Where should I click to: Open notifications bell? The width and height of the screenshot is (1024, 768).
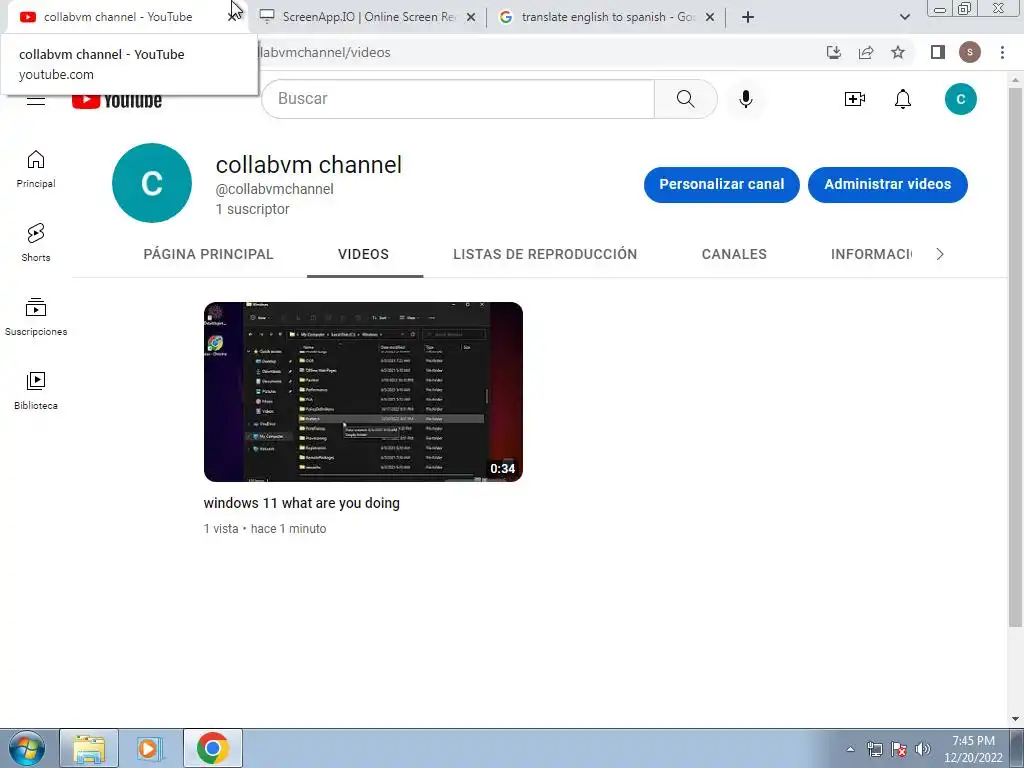[x=903, y=99]
